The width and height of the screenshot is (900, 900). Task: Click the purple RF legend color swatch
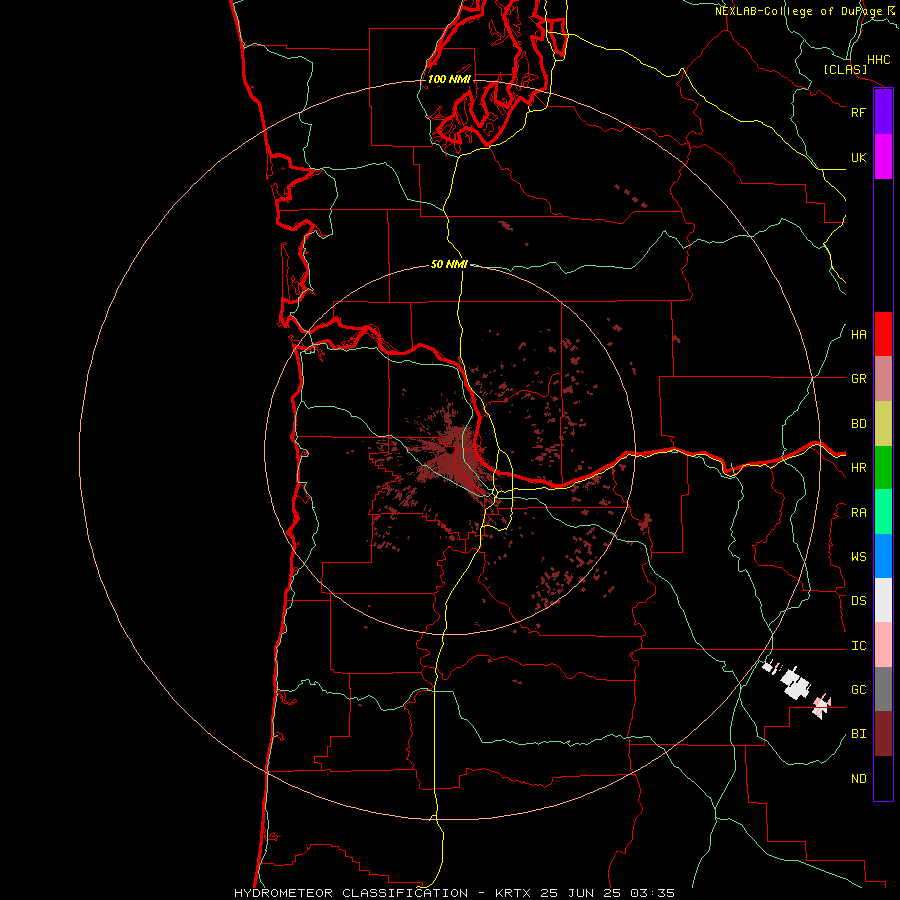click(883, 112)
